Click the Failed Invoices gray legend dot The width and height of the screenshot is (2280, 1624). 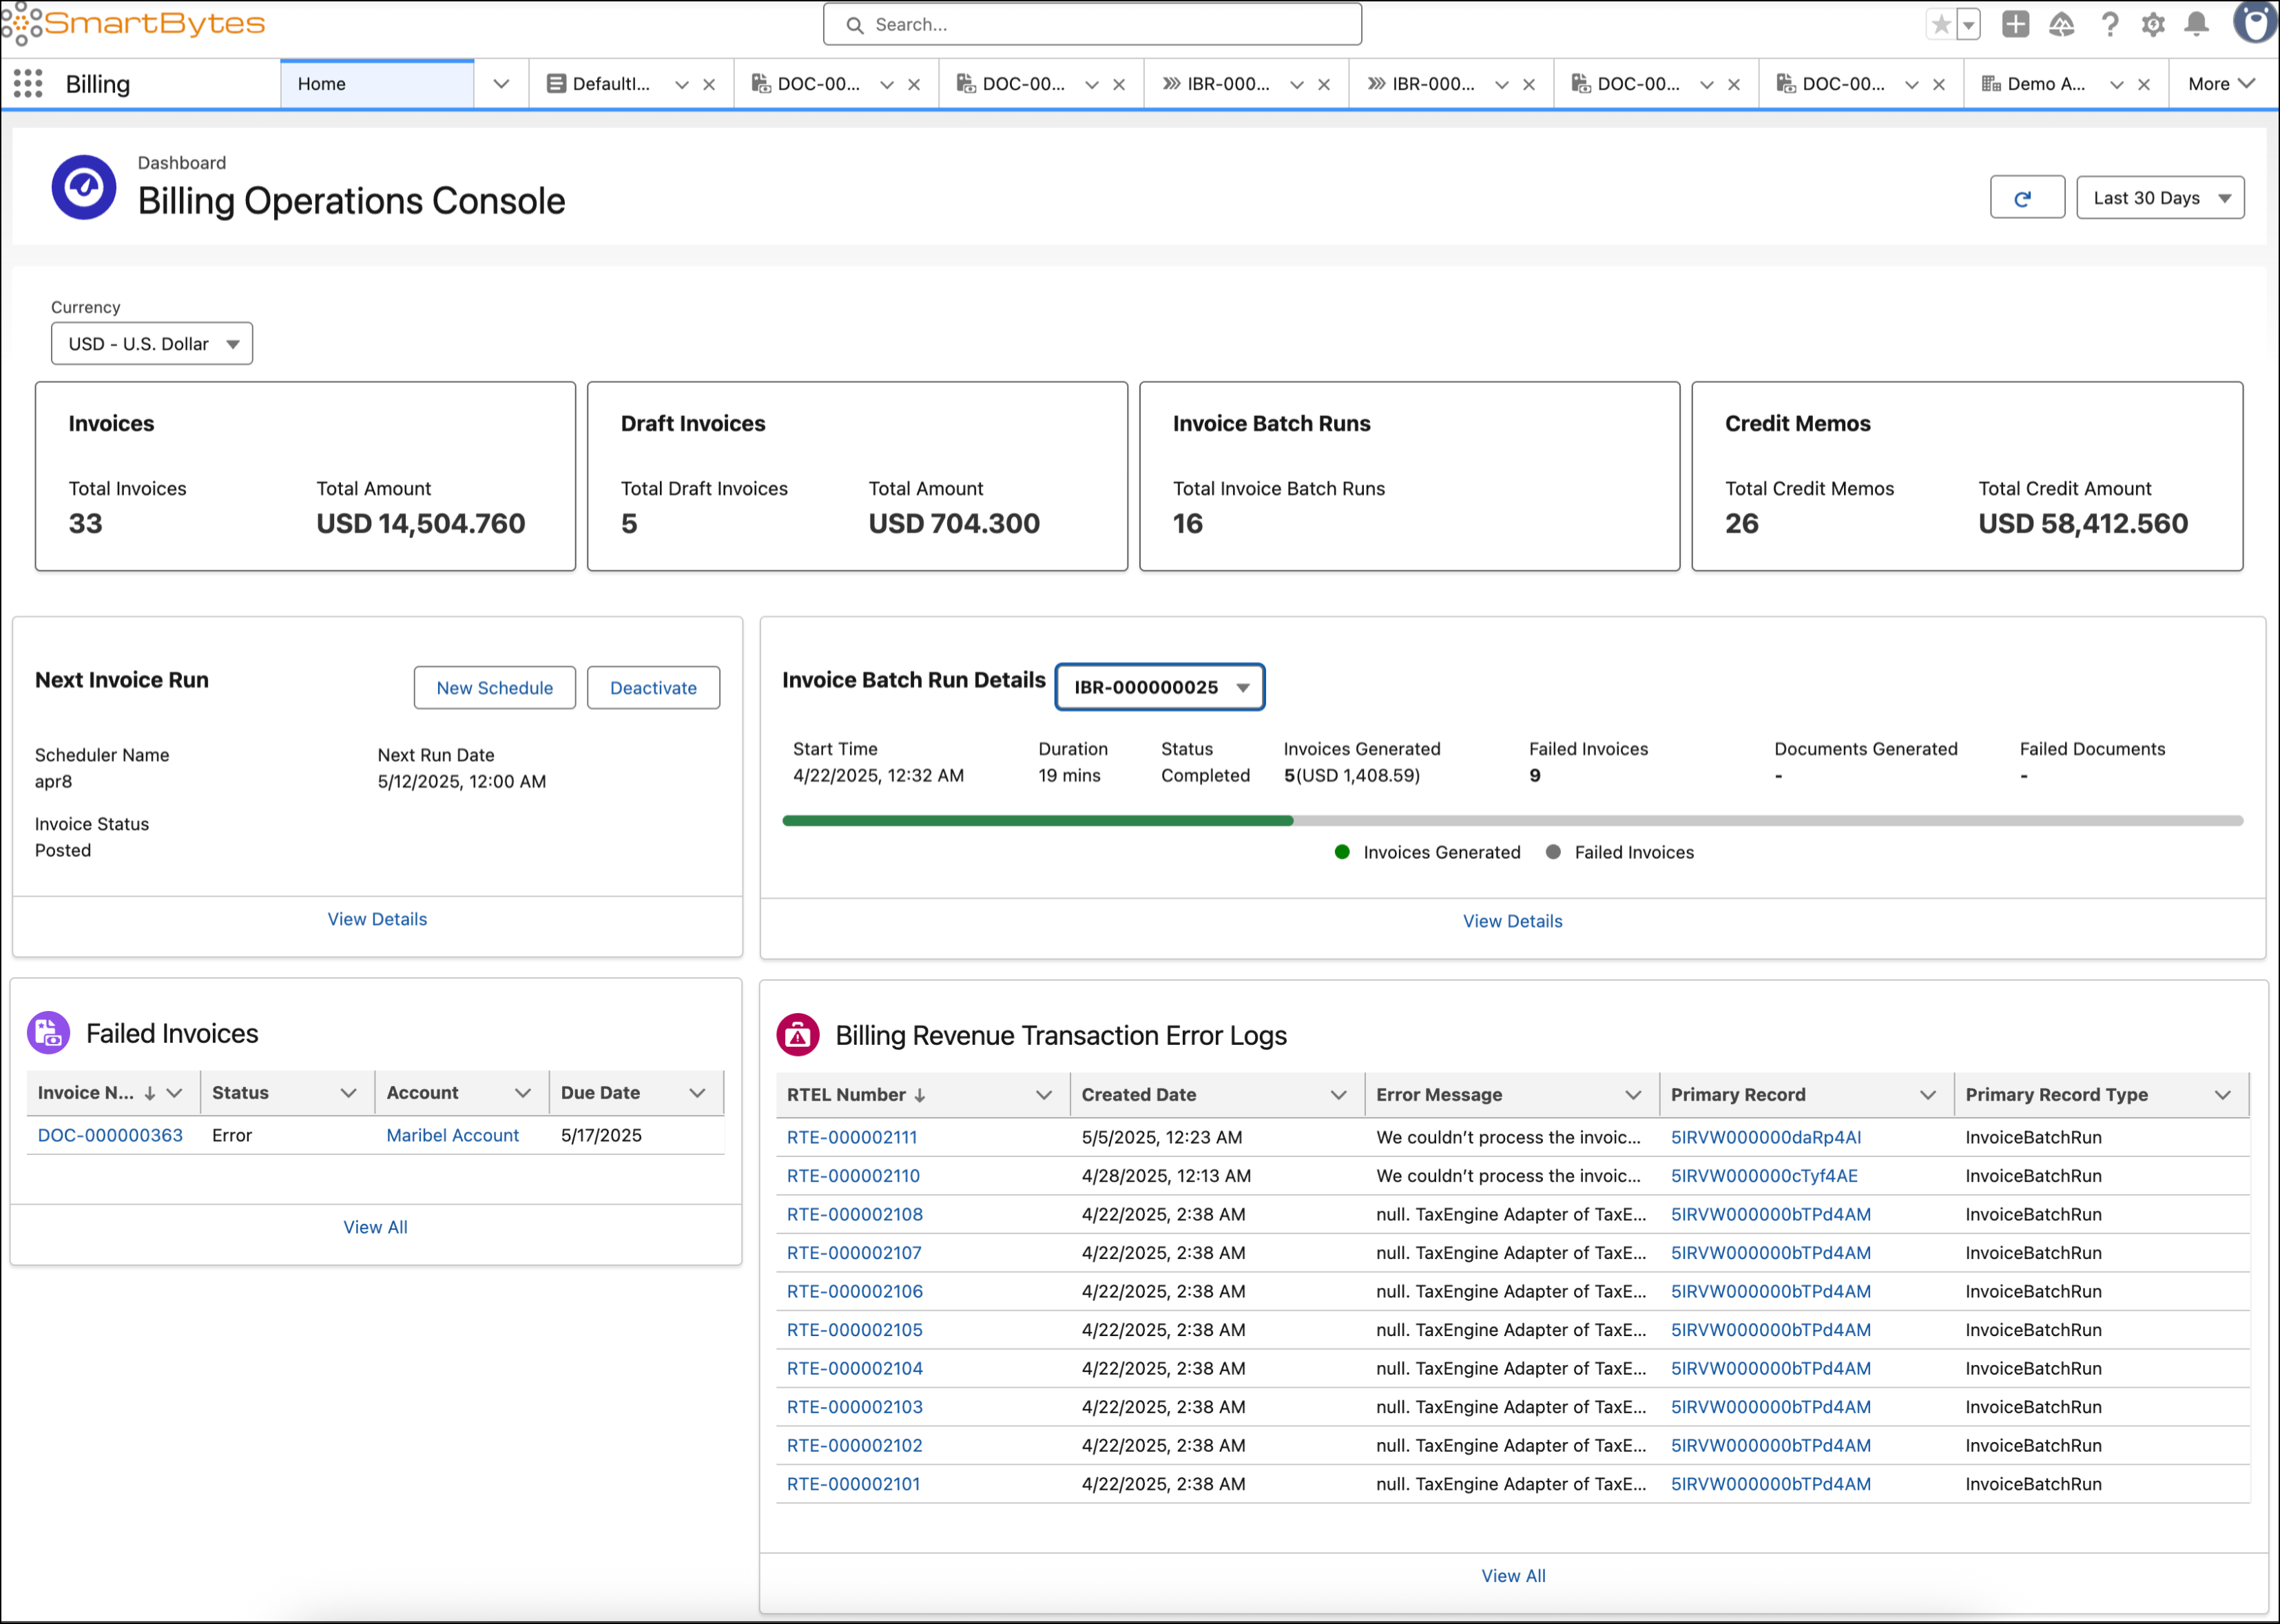pyautogui.click(x=1553, y=852)
